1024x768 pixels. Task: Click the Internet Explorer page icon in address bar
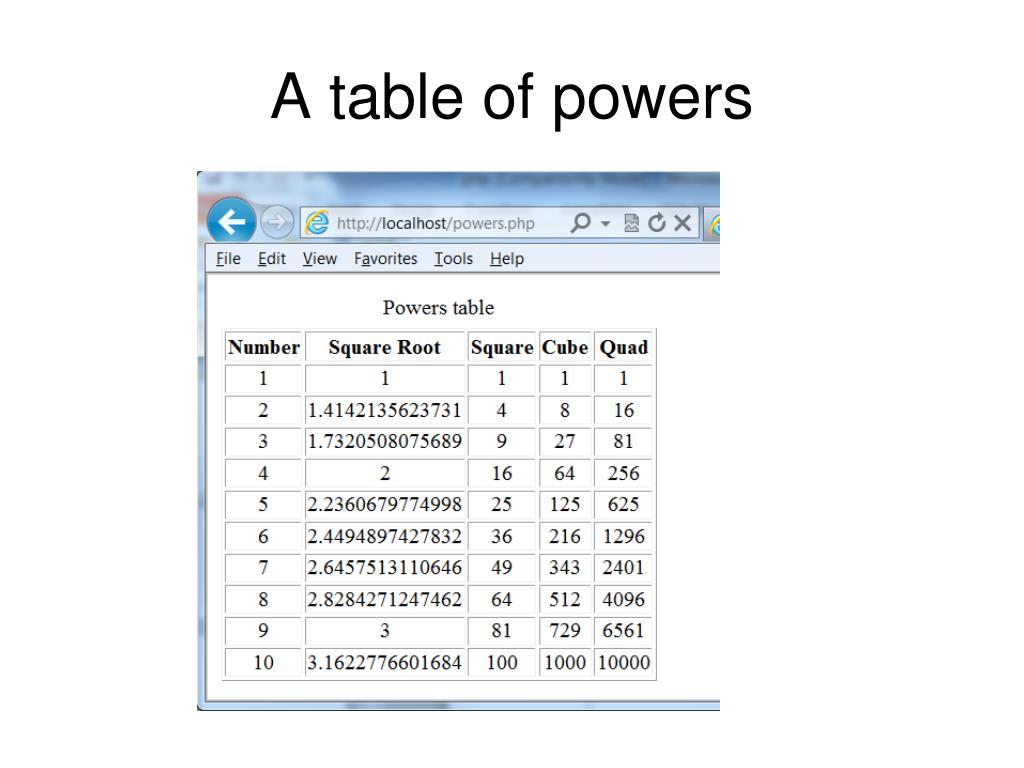(317, 223)
